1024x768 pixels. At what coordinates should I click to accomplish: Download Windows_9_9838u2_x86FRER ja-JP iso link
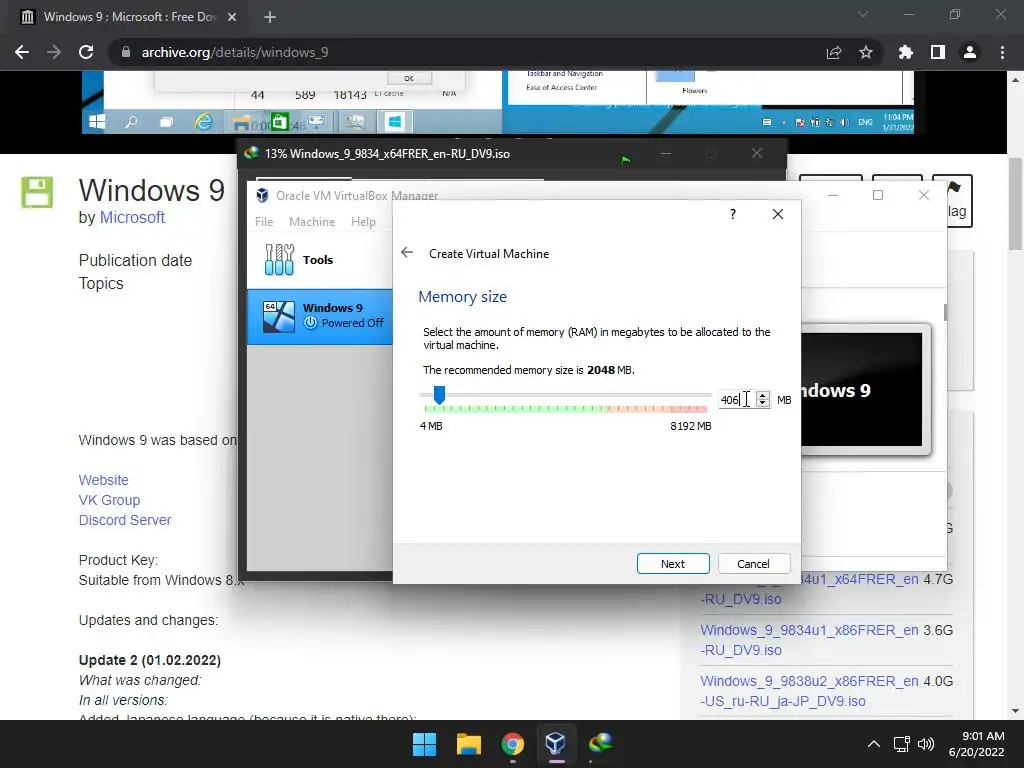pos(809,691)
